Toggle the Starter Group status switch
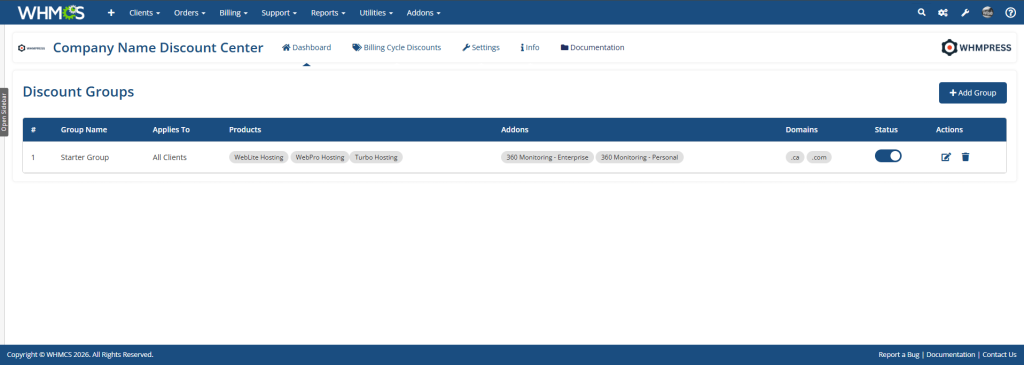The image size is (1024, 365). coord(888,156)
